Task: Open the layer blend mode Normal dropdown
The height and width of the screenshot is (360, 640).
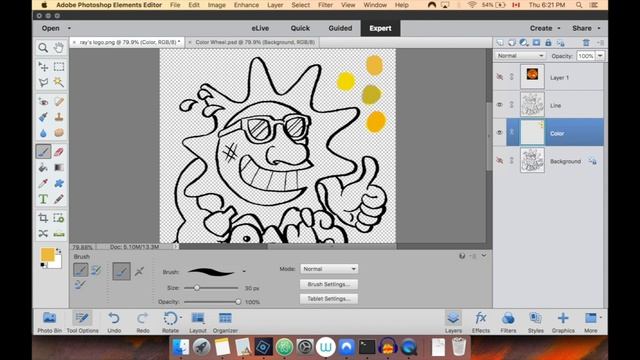Action: coord(520,56)
